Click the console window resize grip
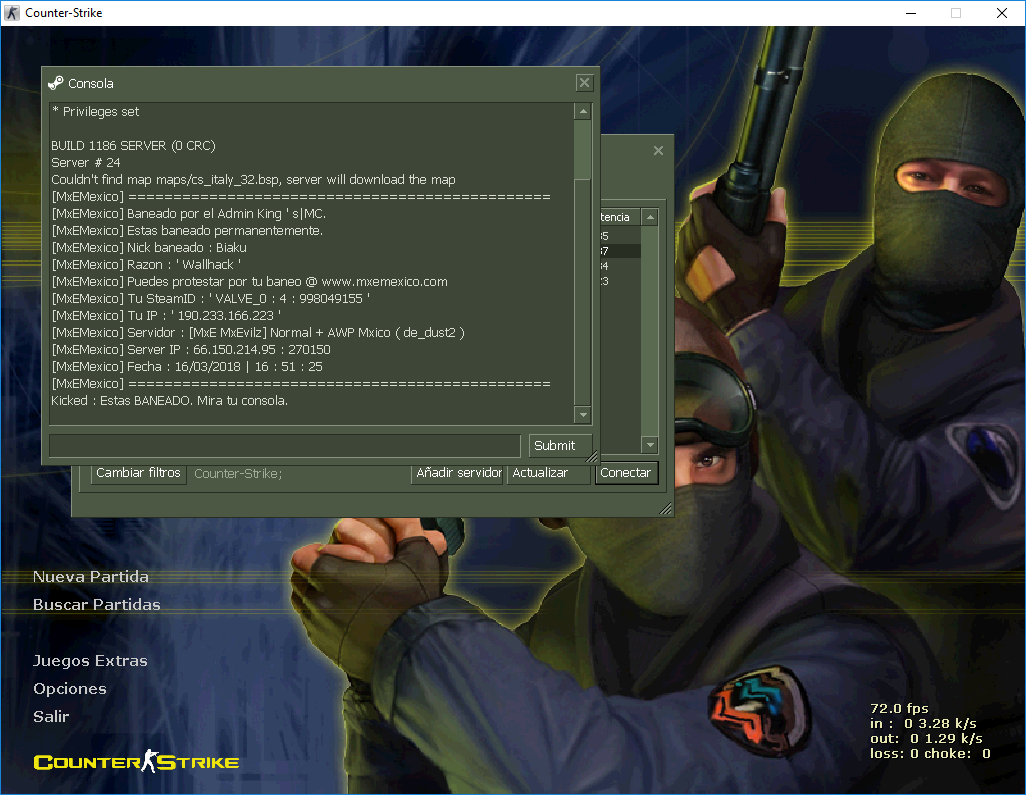Image resolution: width=1026 pixels, height=795 pixels. 591,457
